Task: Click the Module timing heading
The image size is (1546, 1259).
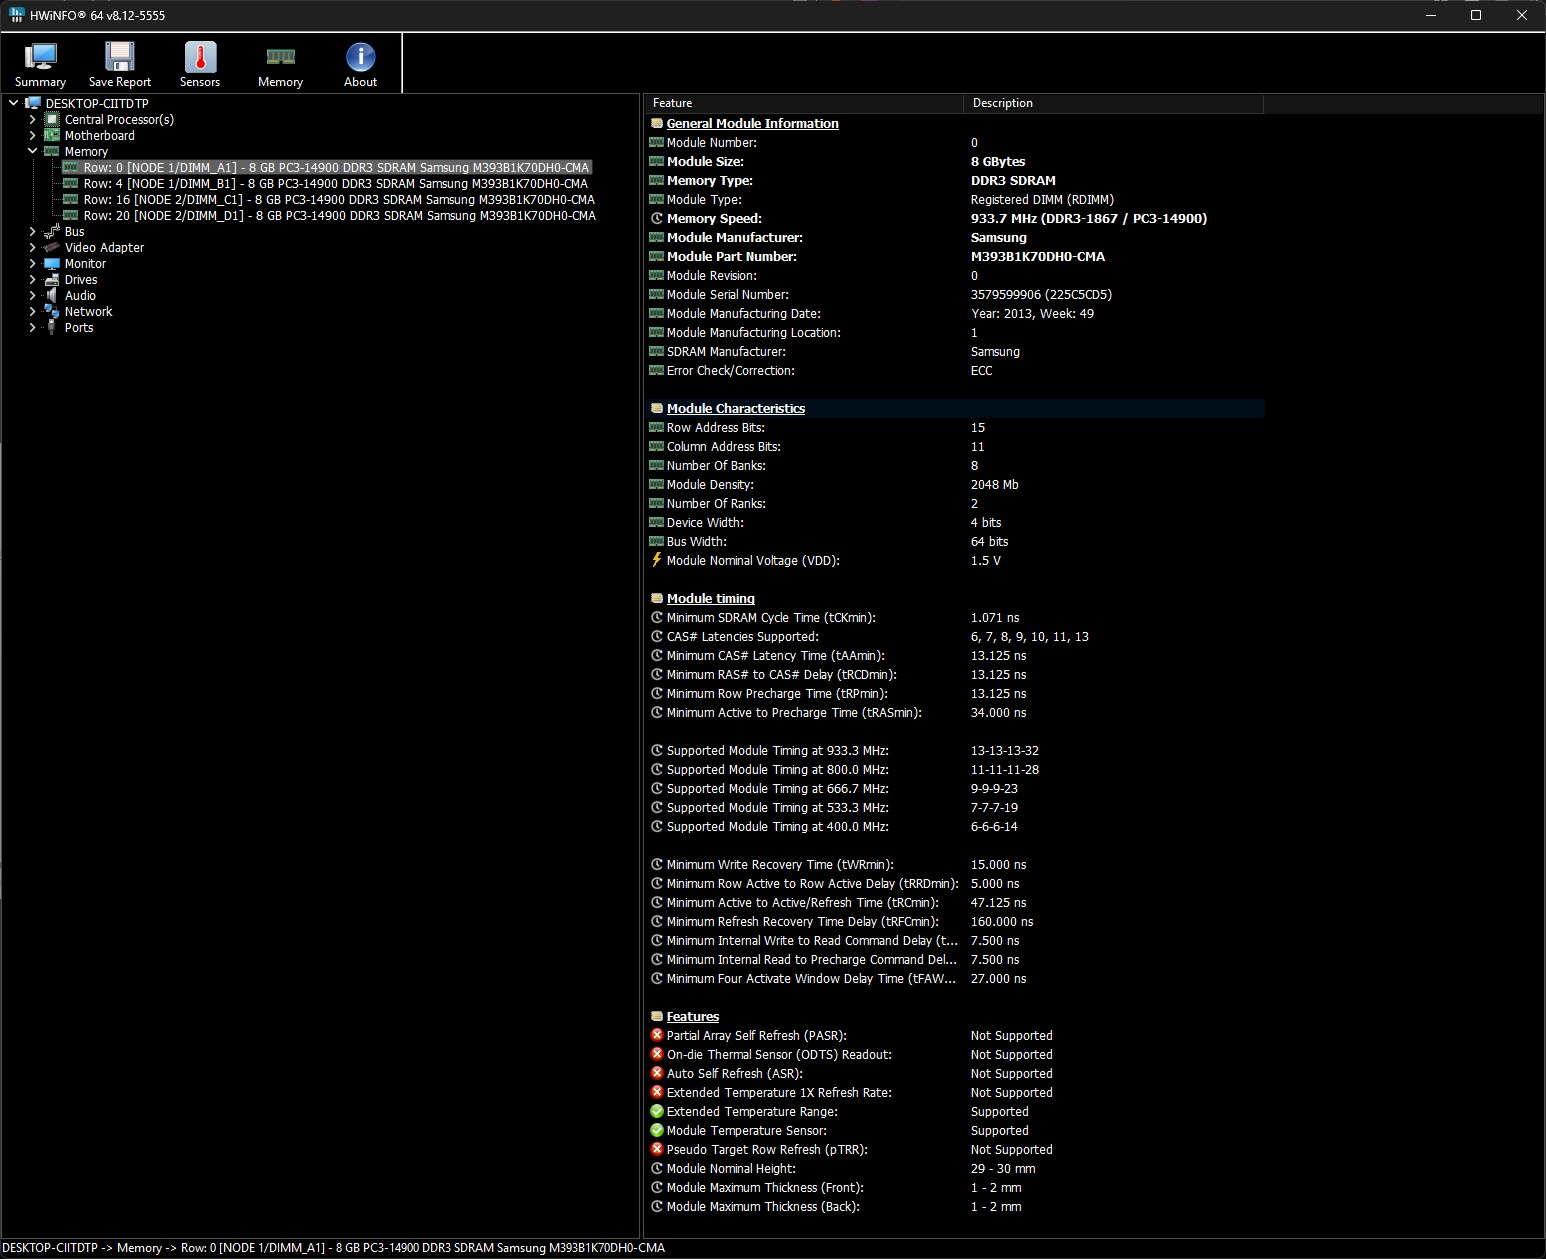Action: (x=710, y=598)
